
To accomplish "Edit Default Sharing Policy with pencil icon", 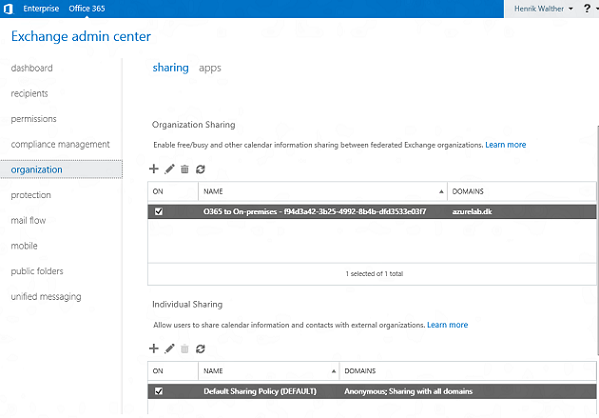I will pyautogui.click(x=170, y=348).
